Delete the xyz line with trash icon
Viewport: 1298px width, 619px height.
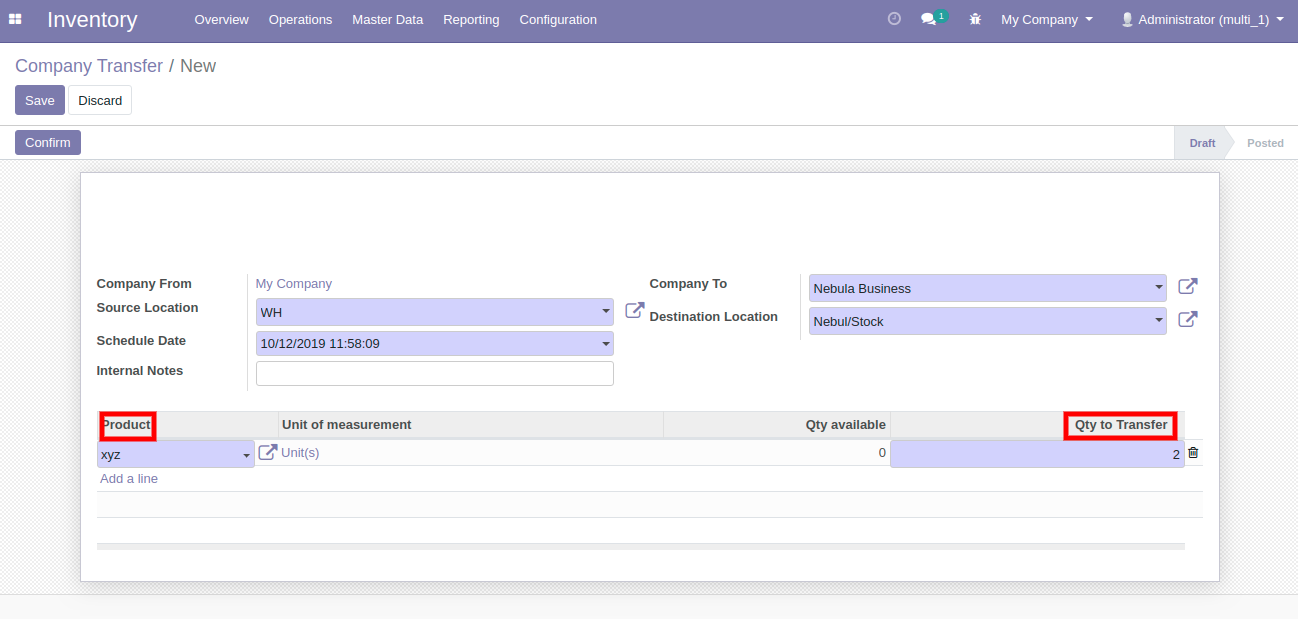[x=1193, y=453]
